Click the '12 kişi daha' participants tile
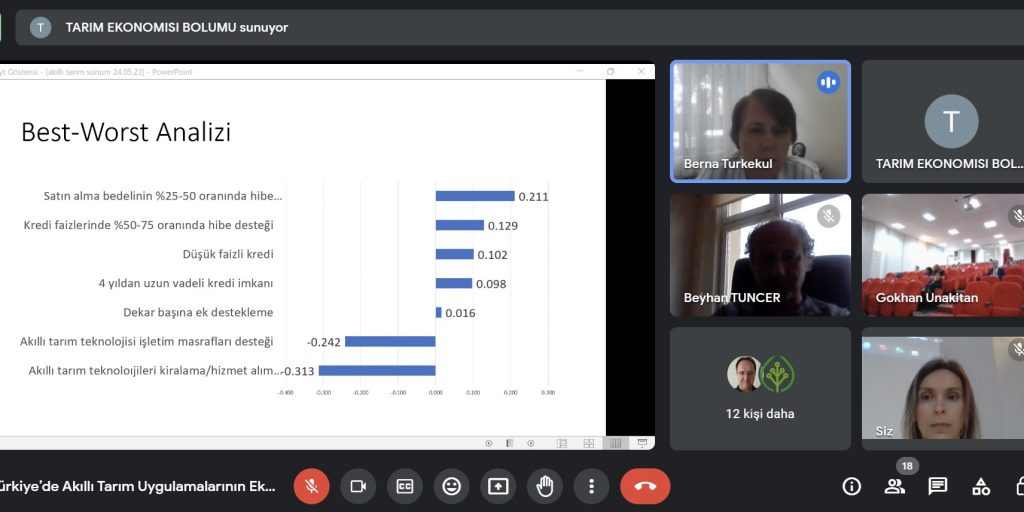Image resolution: width=1024 pixels, height=512 pixels. coord(760,388)
